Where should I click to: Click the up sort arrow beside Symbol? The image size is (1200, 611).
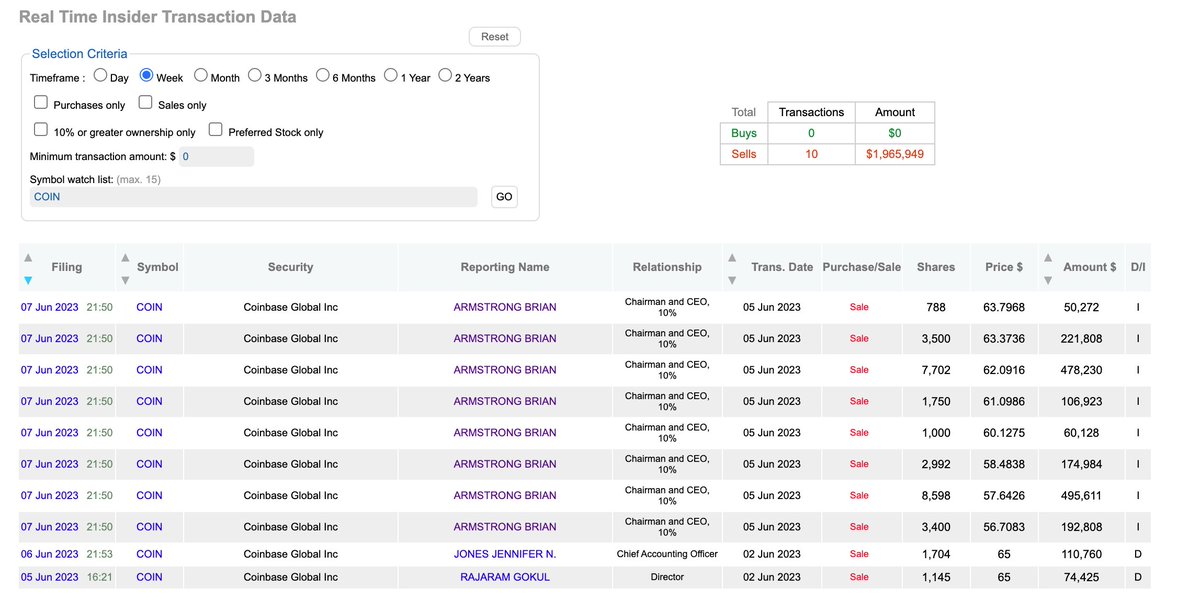125,257
